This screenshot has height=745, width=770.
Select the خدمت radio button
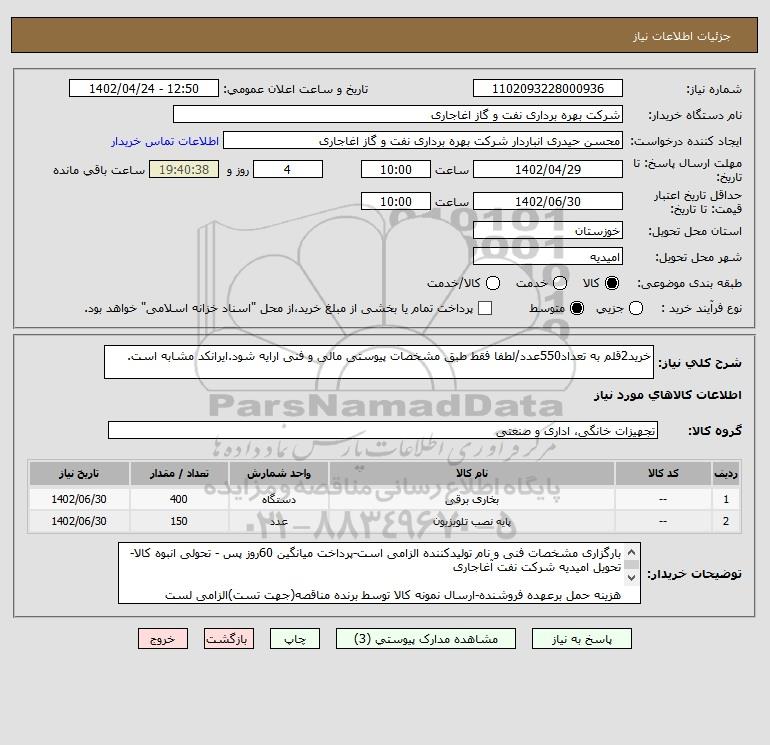click(x=560, y=283)
